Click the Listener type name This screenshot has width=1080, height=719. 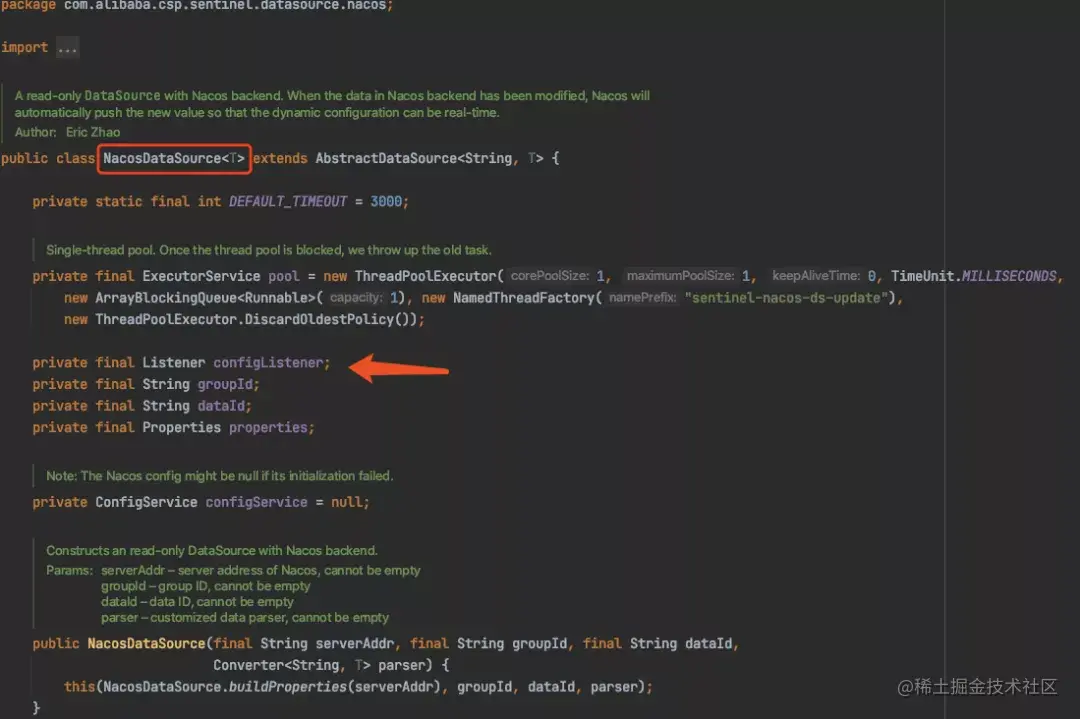coord(174,363)
